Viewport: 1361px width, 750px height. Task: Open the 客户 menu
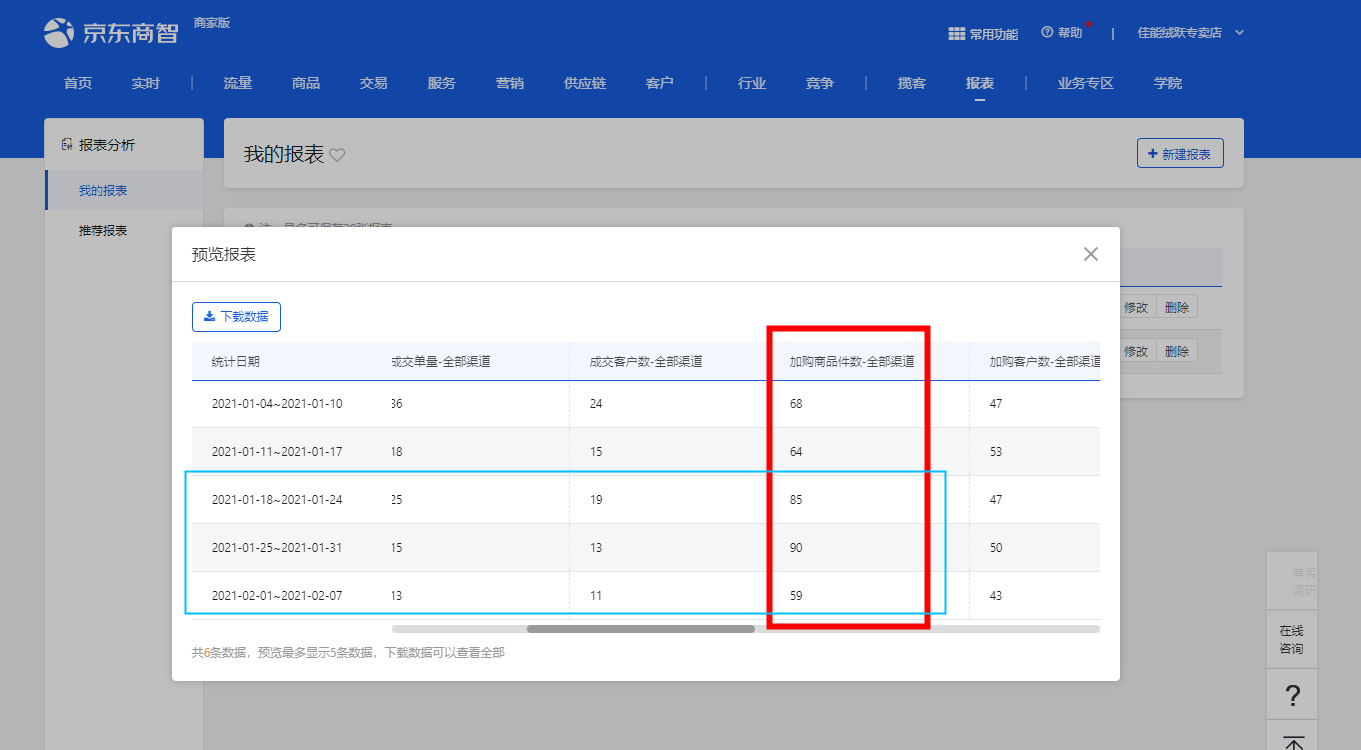660,83
